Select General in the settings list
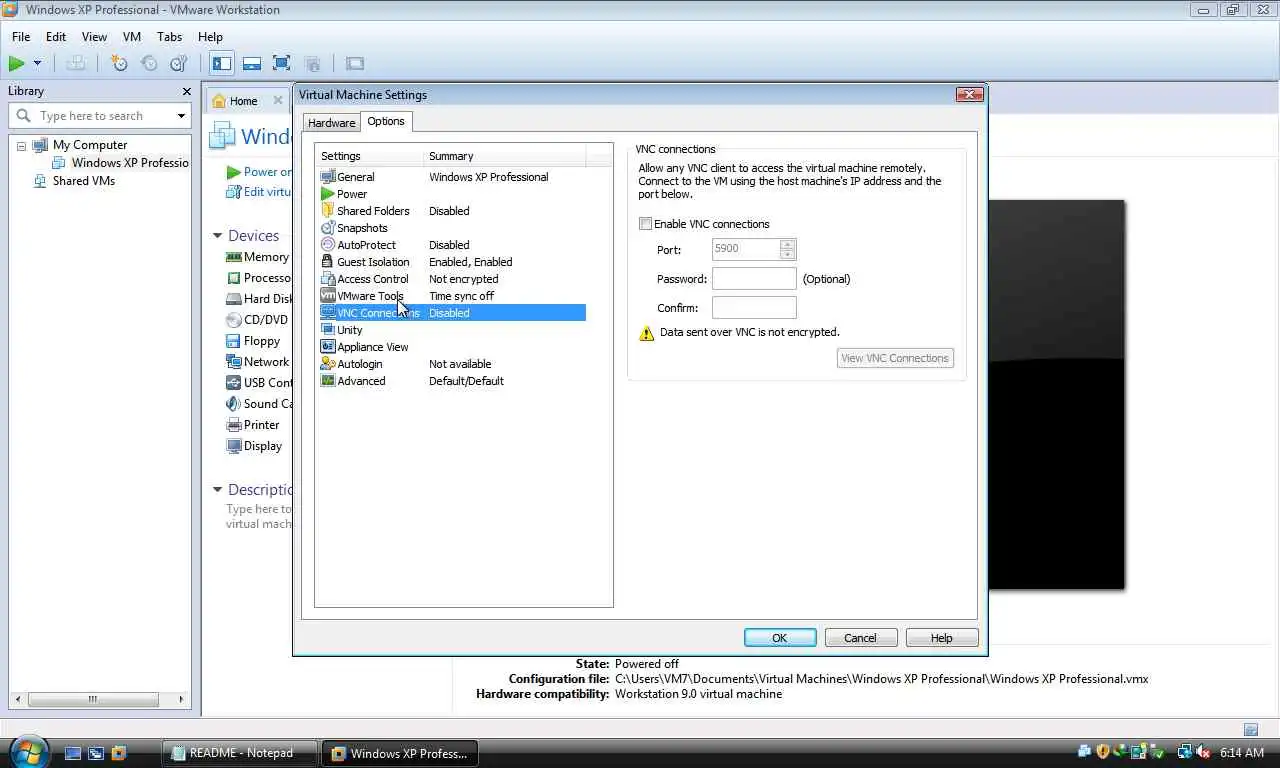Image resolution: width=1280 pixels, height=768 pixels. [x=355, y=177]
